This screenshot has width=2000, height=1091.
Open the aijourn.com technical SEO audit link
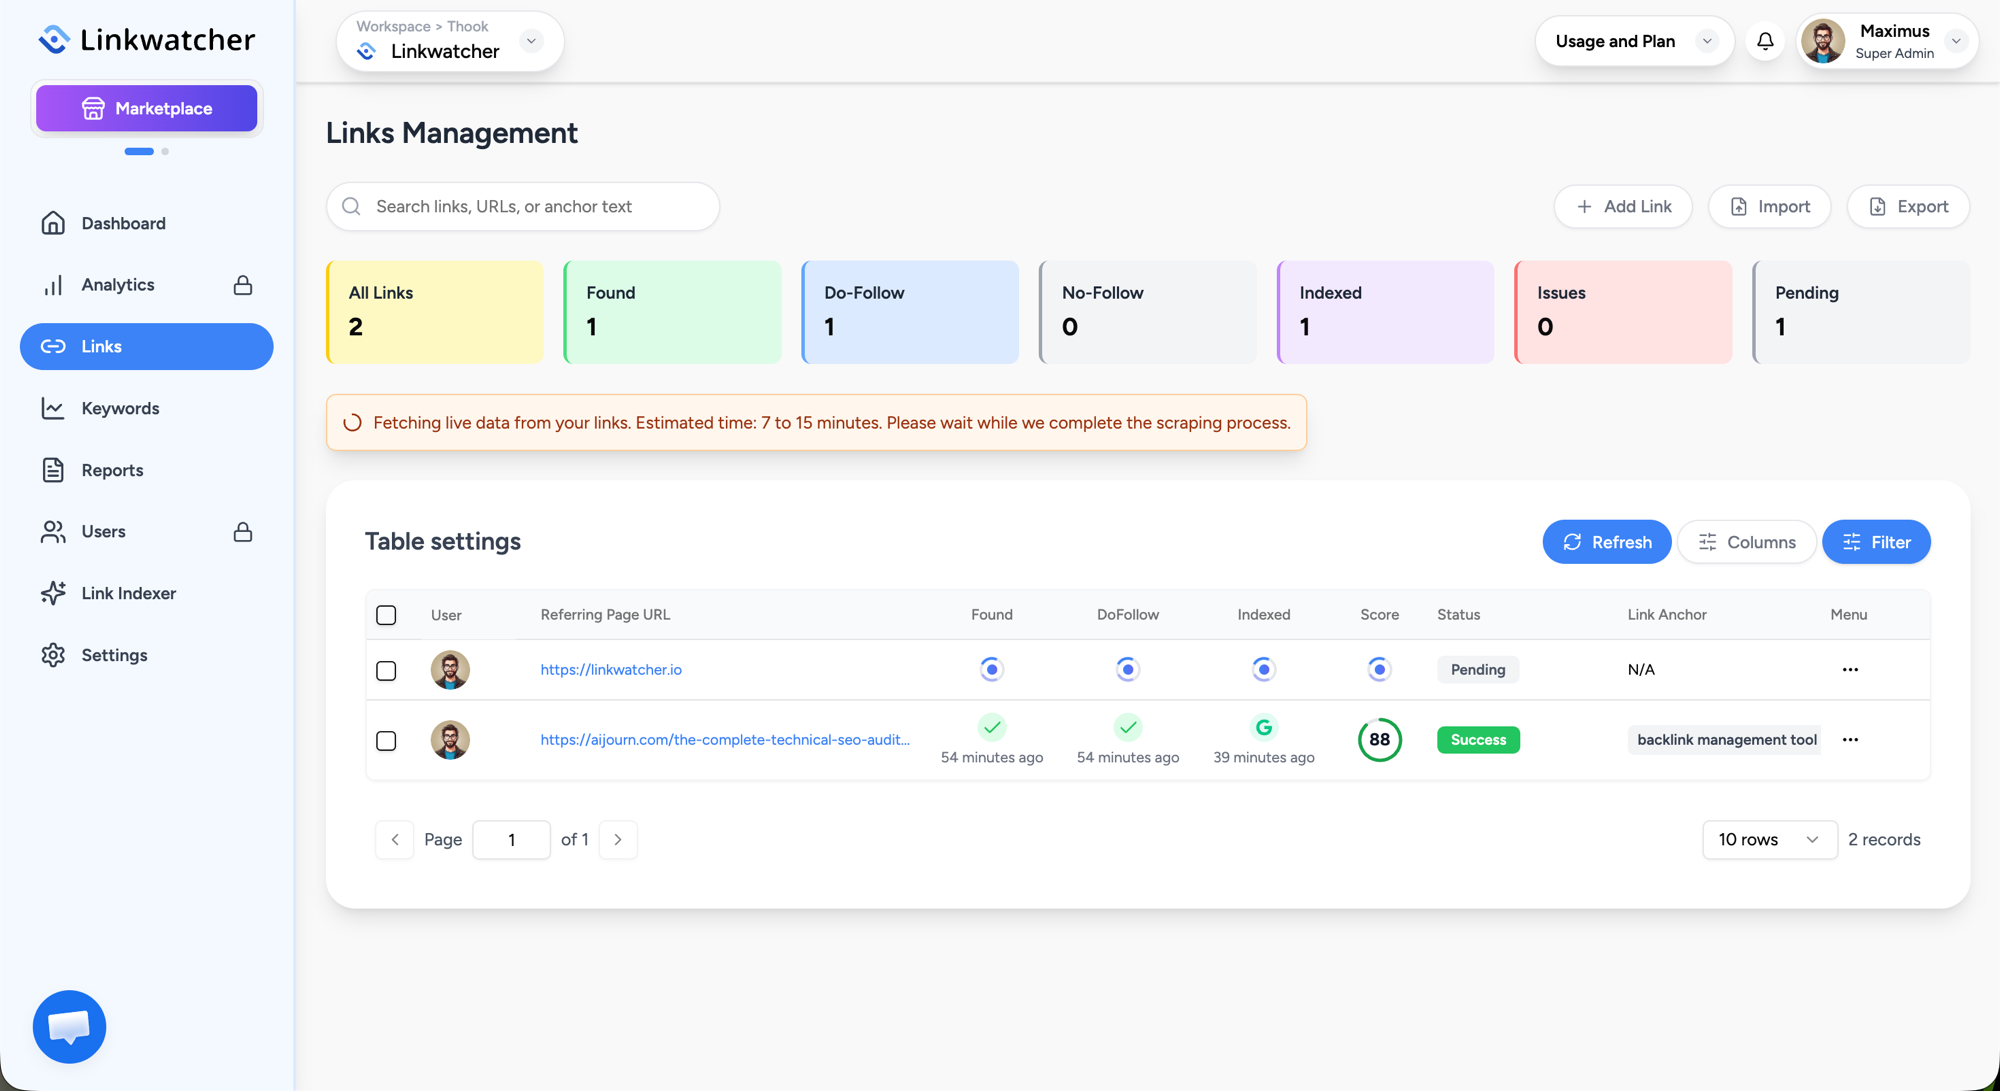pos(725,740)
